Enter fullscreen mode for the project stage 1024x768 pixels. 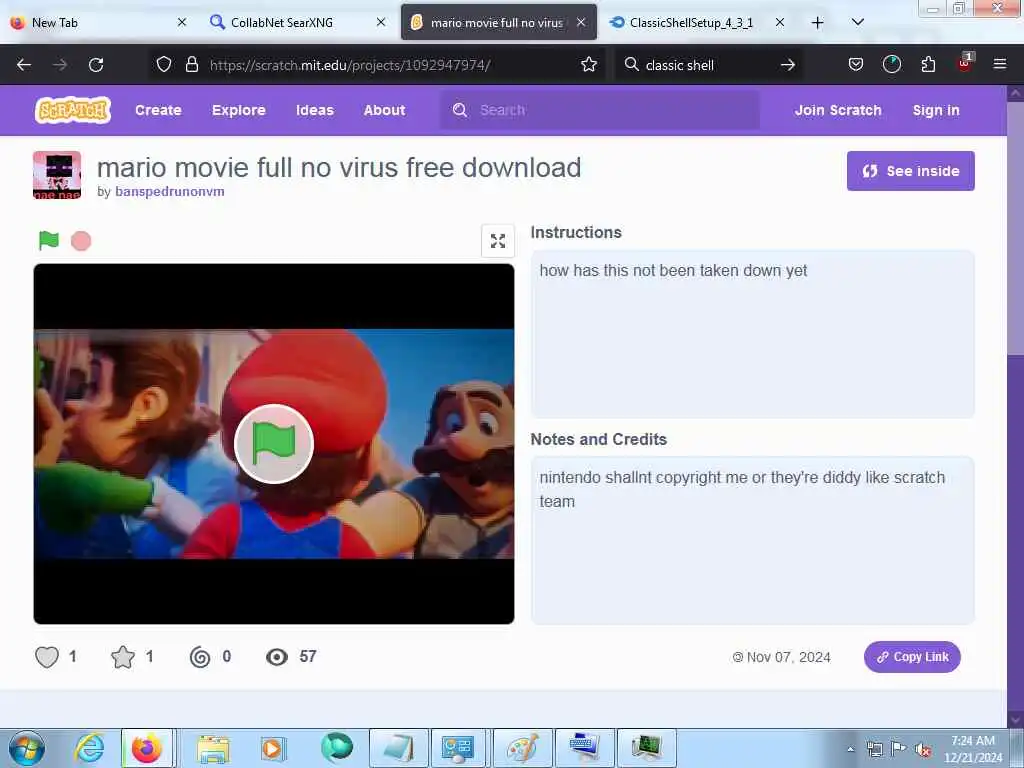point(498,241)
